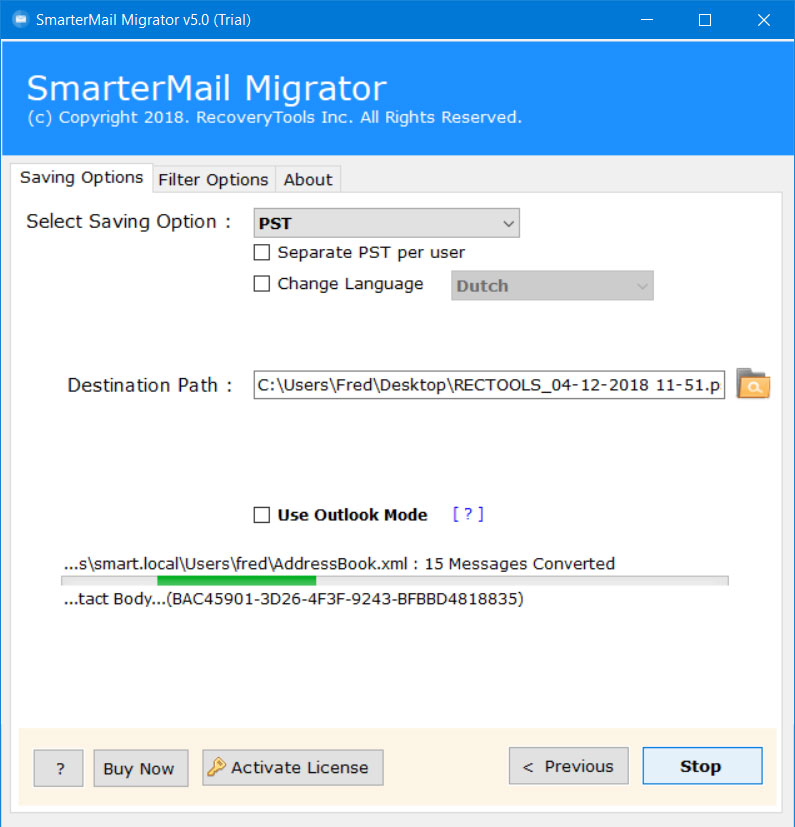Click the question mark help button
The height and width of the screenshot is (827, 795).
click(59, 768)
